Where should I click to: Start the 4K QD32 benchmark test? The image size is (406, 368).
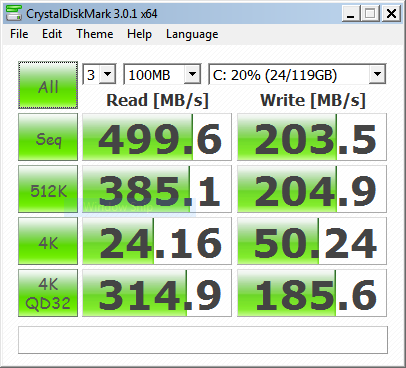[x=48, y=293]
